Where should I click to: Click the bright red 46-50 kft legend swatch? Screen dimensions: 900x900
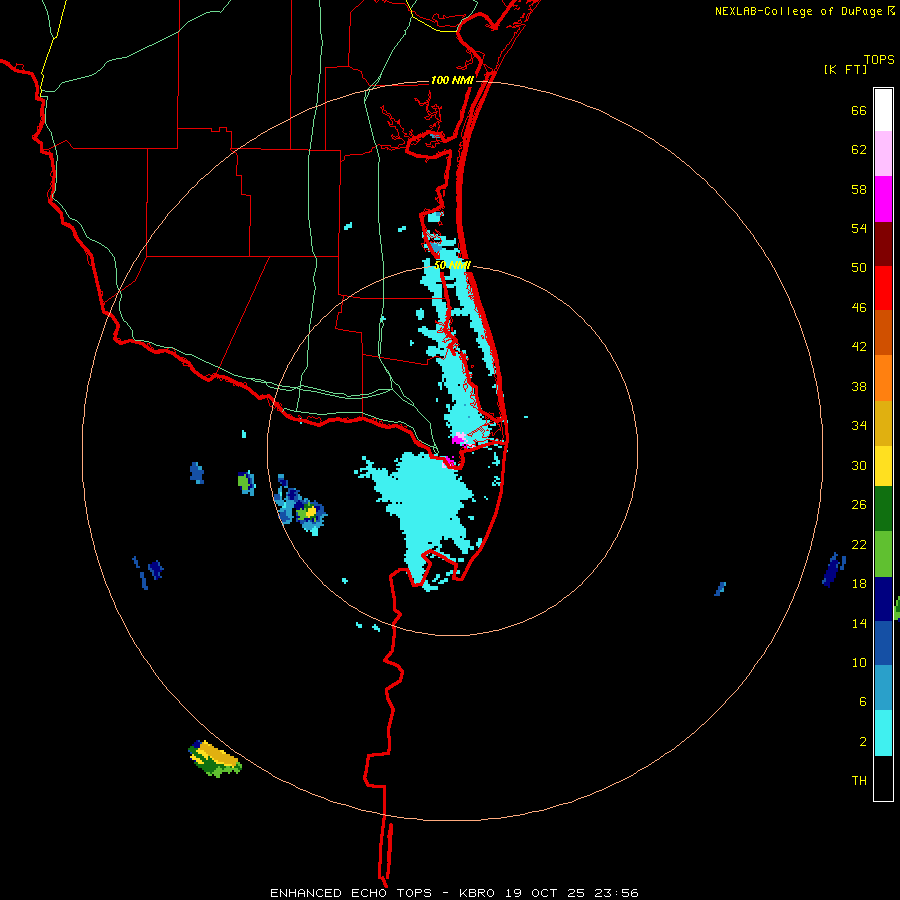(x=883, y=288)
